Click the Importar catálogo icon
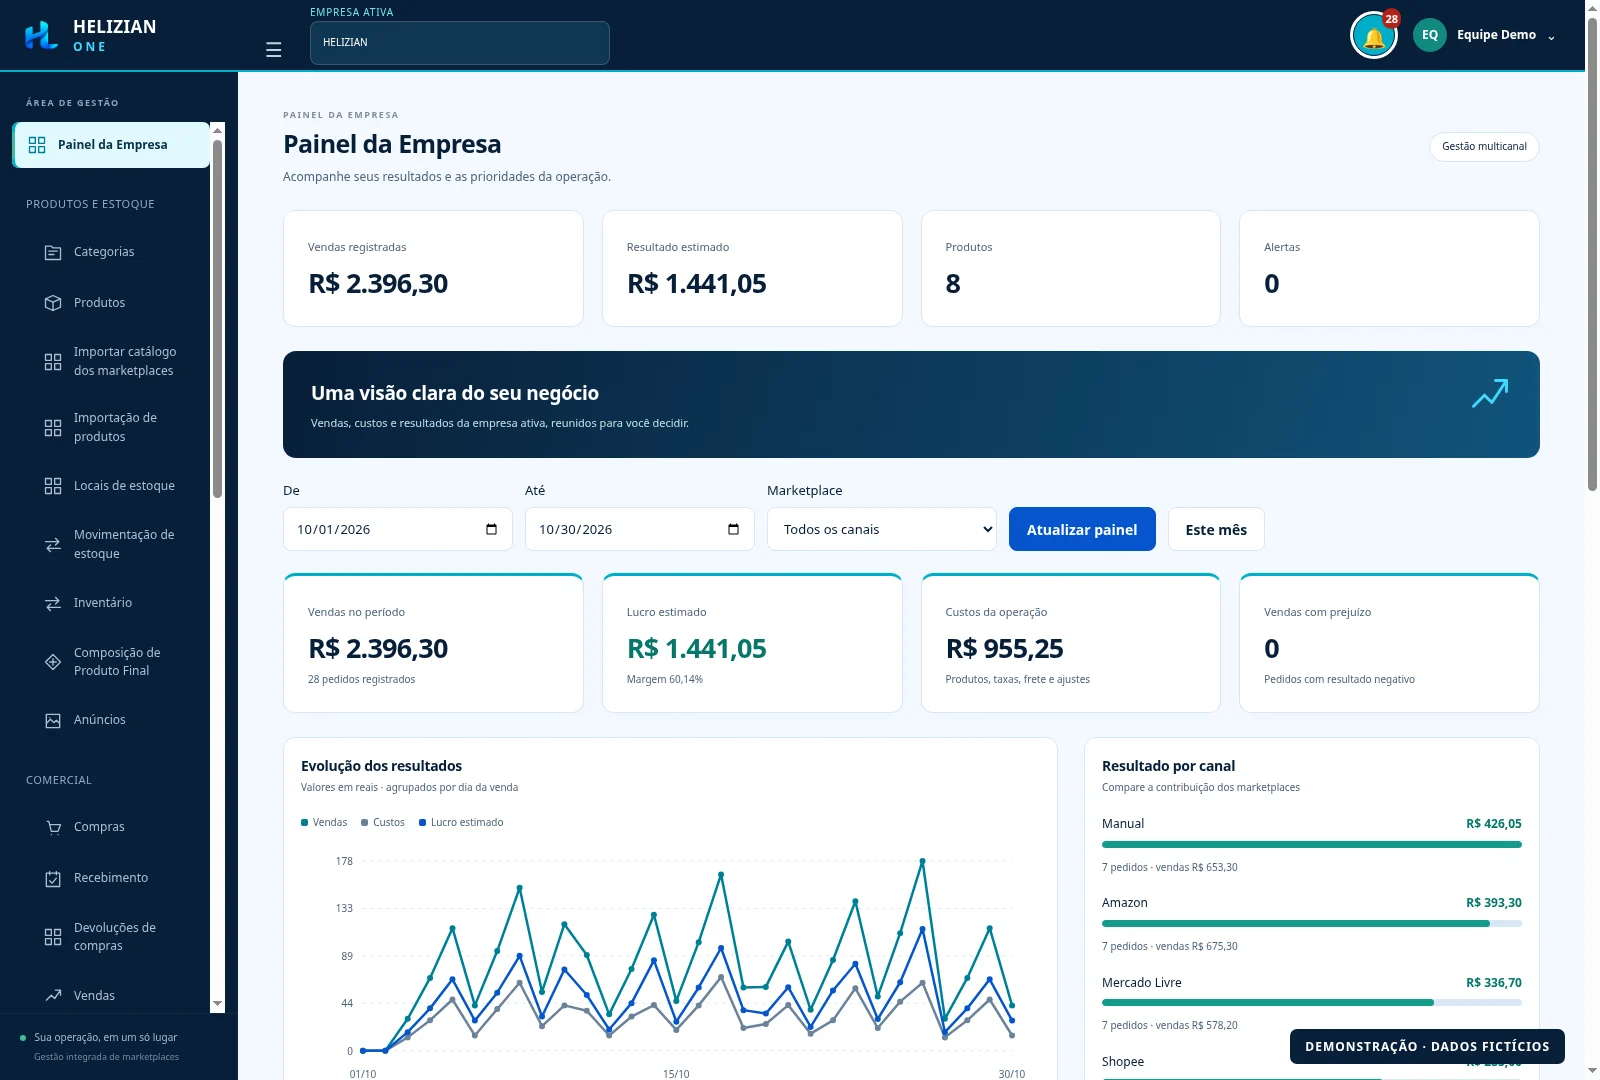 pos(53,361)
